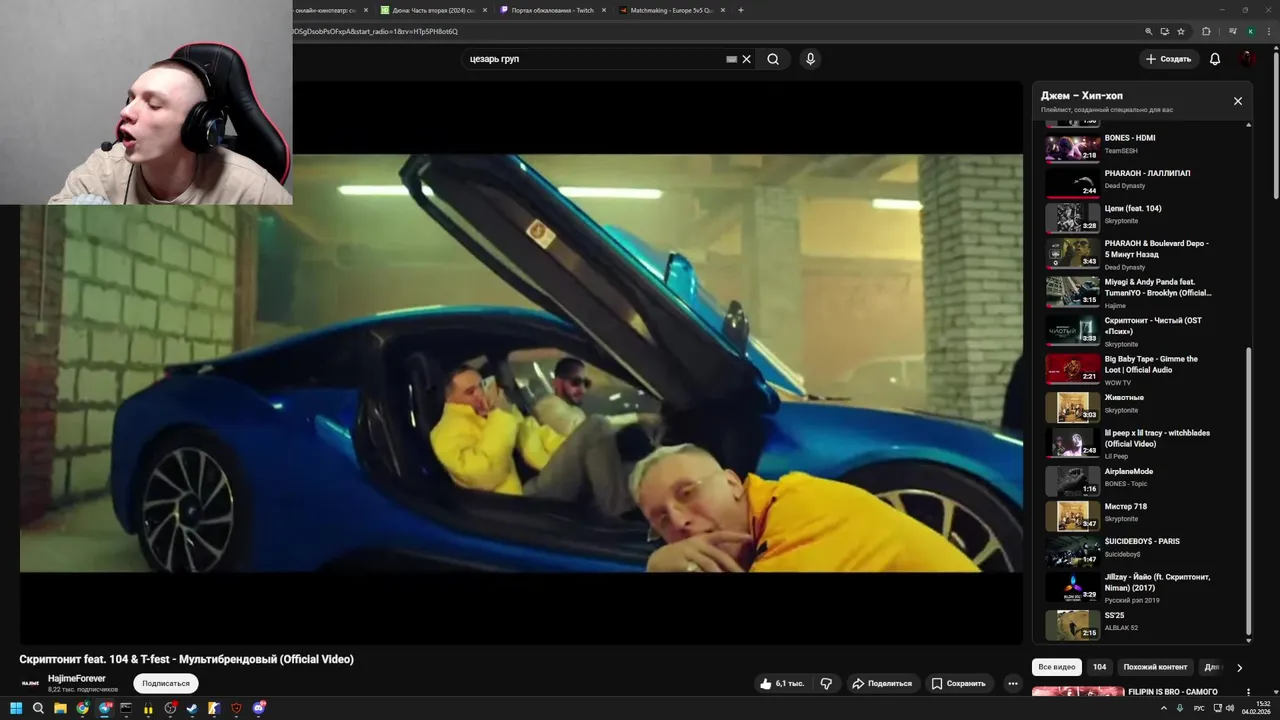The width and height of the screenshot is (1280, 720).
Task: Open the three-dot more actions menu under the video
Action: [x=1013, y=684]
